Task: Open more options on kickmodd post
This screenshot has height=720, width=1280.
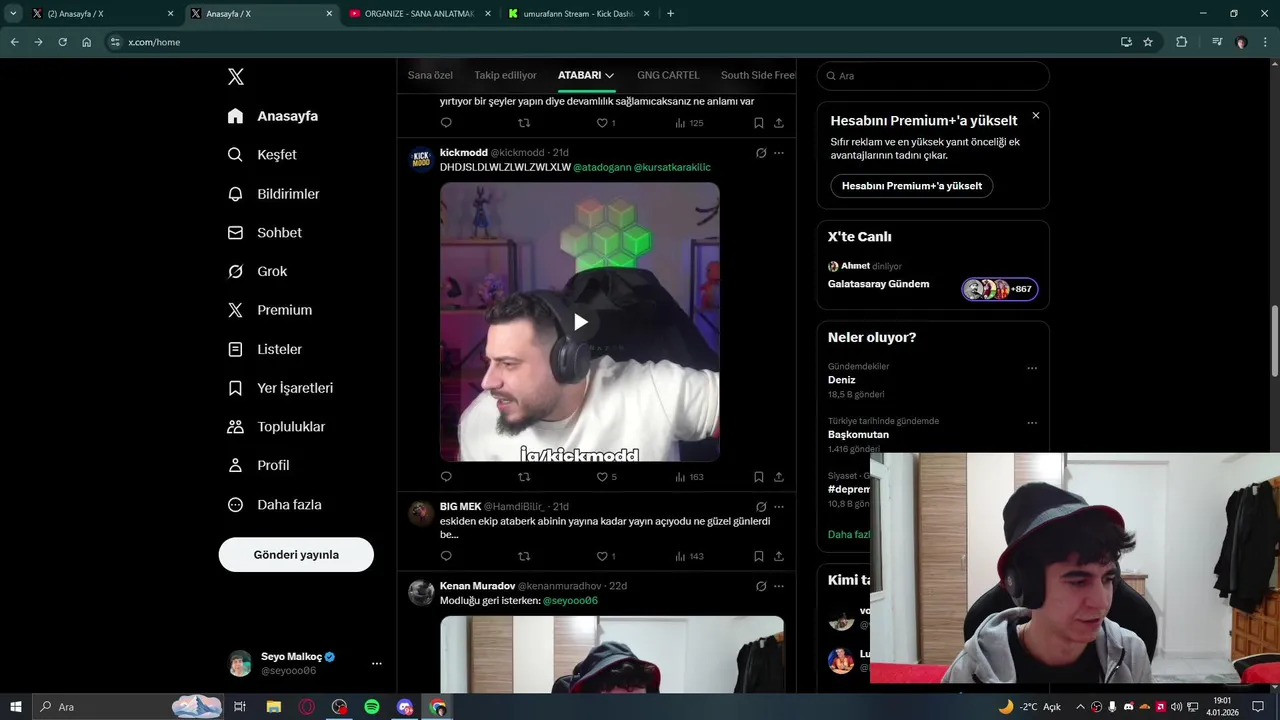Action: 779,153
